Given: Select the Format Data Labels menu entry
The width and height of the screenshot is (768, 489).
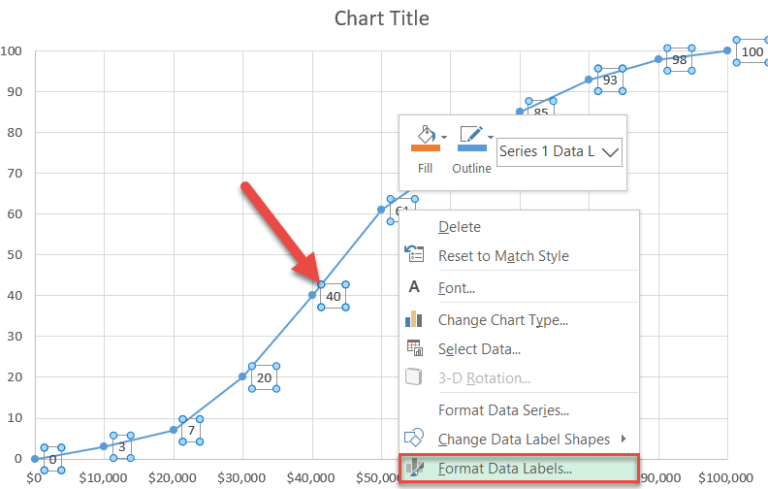Looking at the screenshot, I should [x=519, y=469].
